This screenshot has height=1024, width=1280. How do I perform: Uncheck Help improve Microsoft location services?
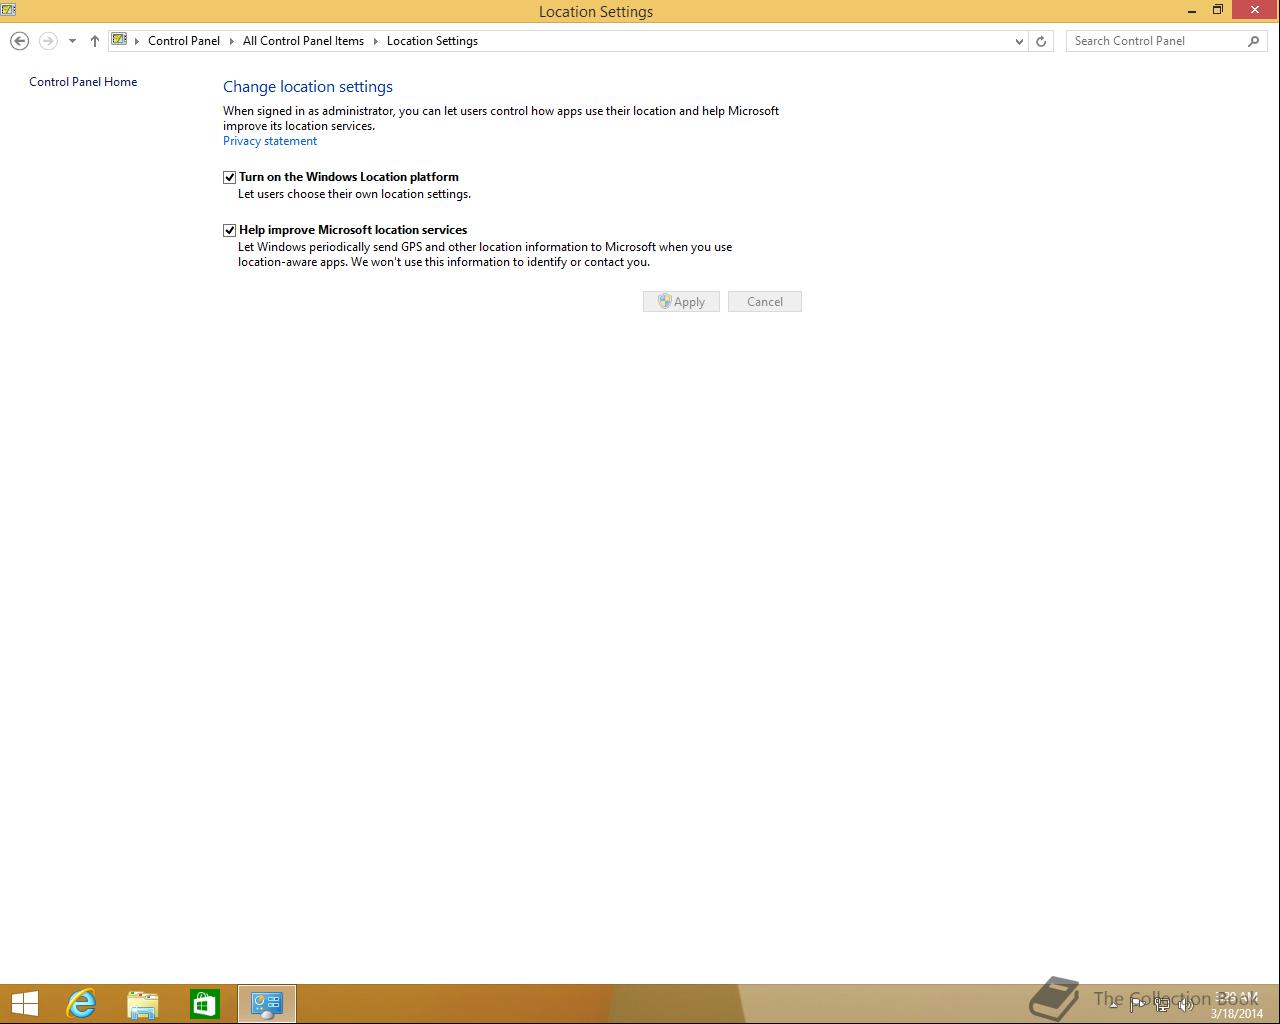[x=230, y=230]
